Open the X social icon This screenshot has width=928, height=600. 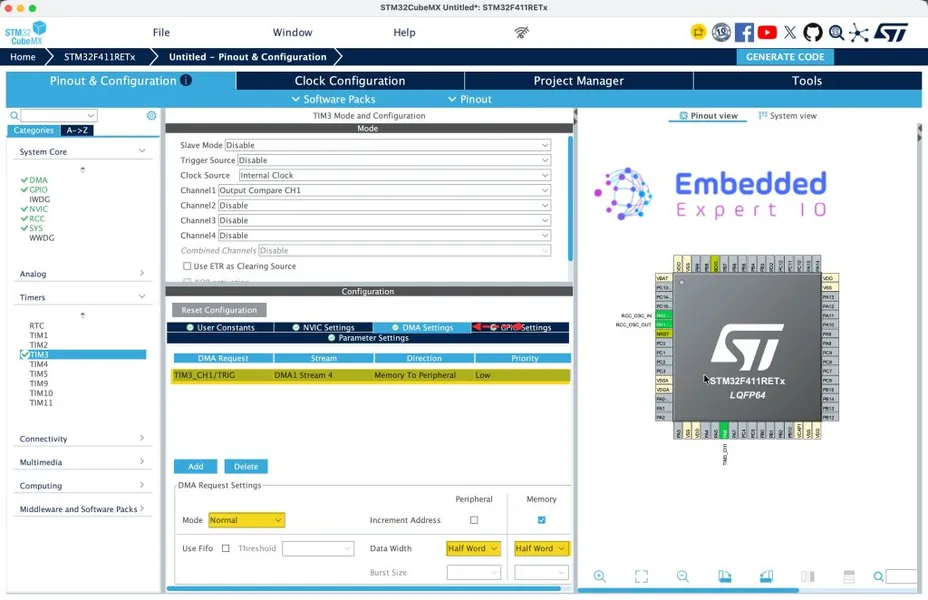pyautogui.click(x=790, y=33)
